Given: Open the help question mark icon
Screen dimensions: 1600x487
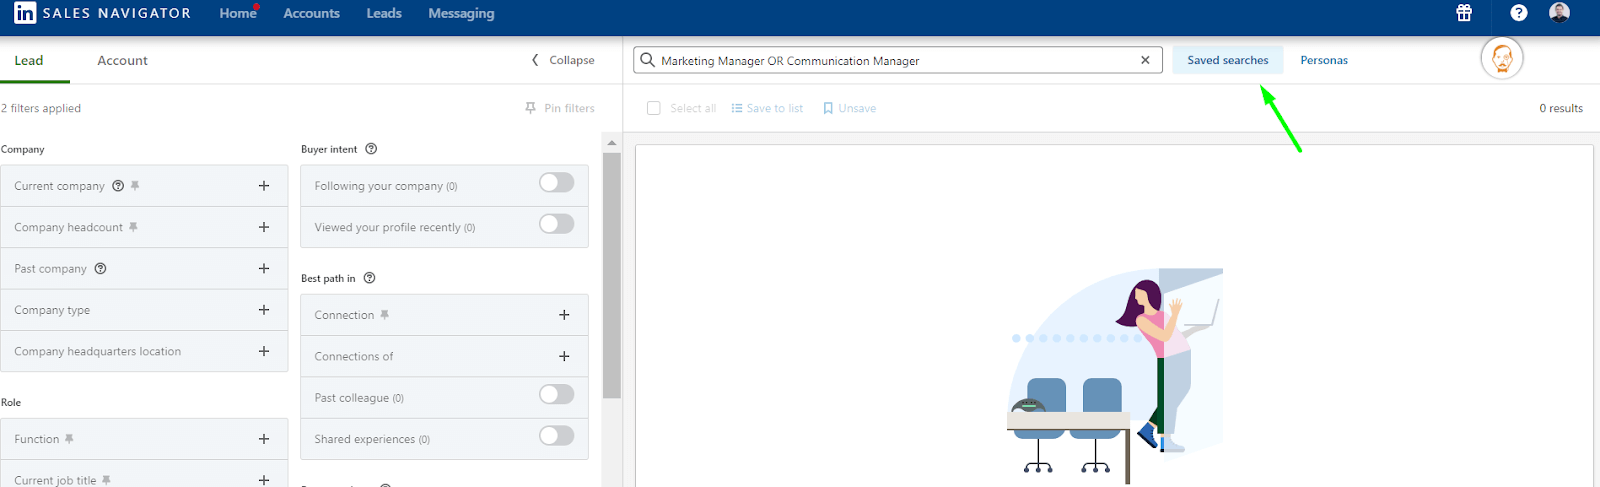Looking at the screenshot, I should click(x=1518, y=13).
